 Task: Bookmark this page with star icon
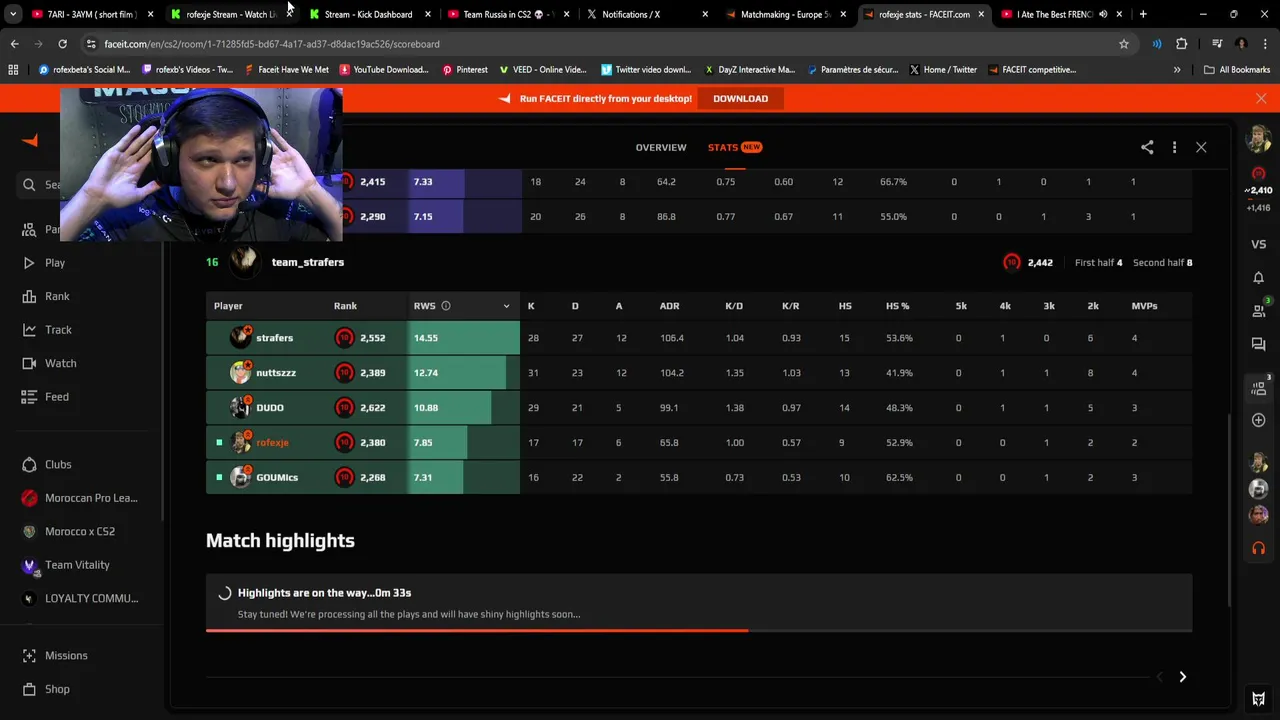[1124, 44]
